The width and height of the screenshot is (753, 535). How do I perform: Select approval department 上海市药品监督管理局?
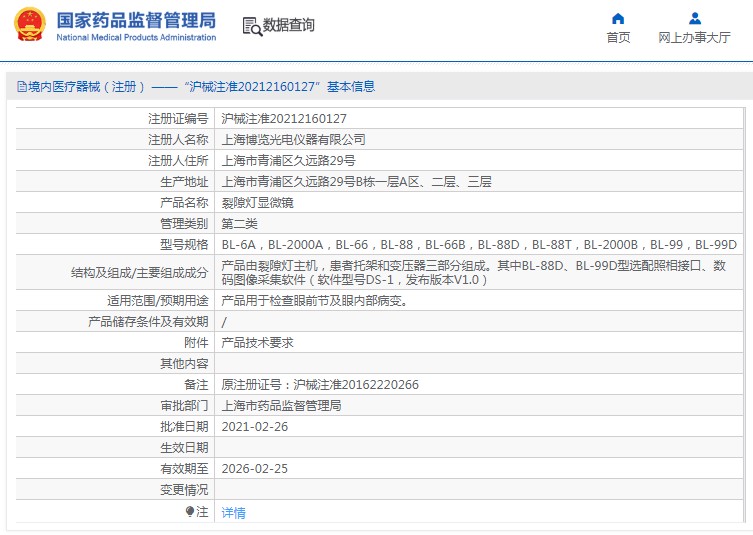click(x=281, y=406)
